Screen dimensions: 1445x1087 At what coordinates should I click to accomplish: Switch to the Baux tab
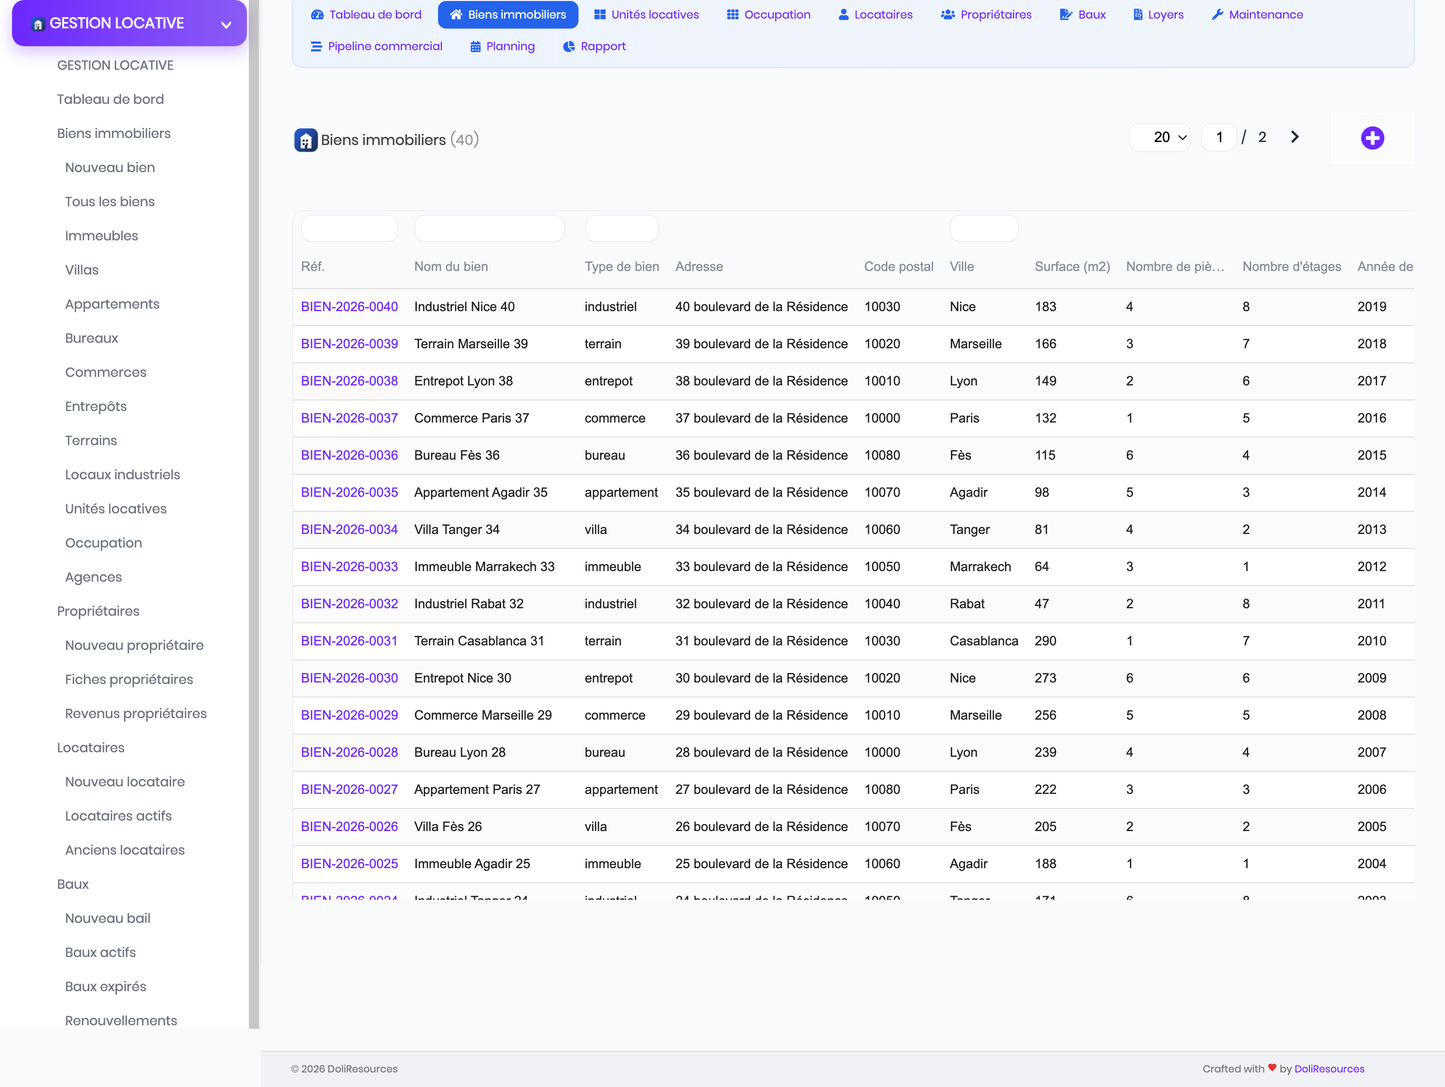pos(1082,15)
